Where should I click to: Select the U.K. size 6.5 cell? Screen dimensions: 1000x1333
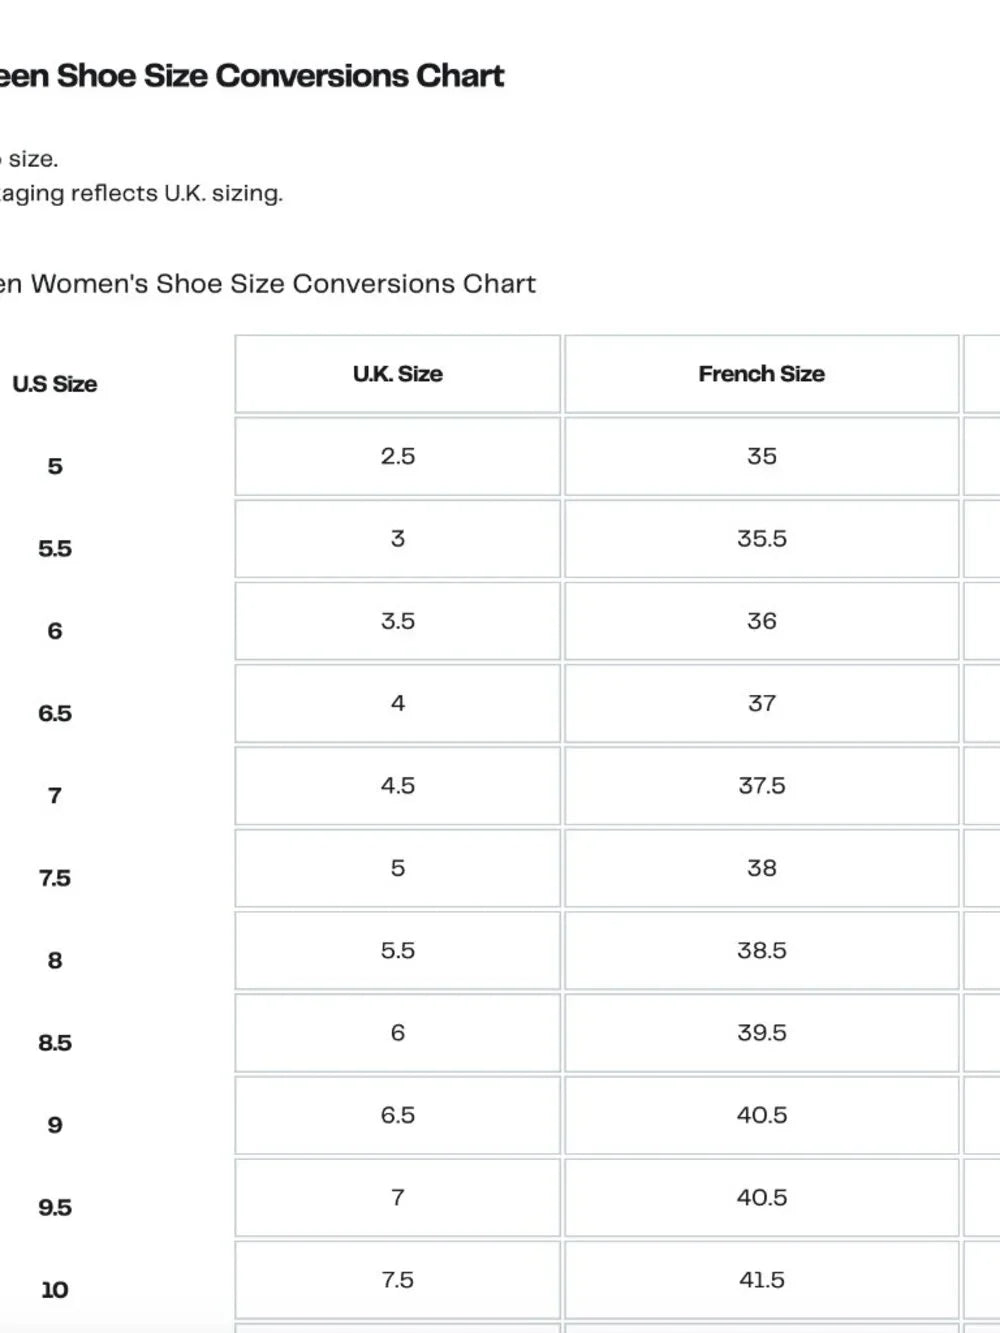click(x=397, y=1115)
